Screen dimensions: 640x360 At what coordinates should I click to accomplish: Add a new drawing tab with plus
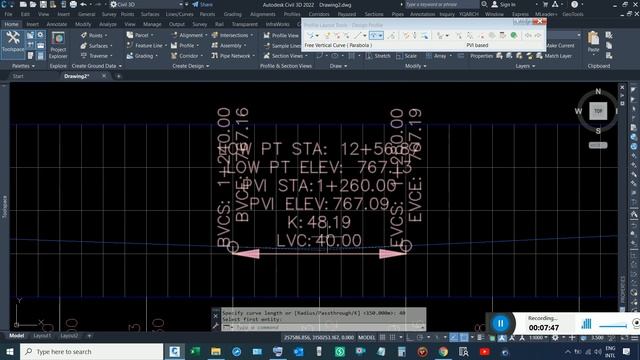(118, 76)
